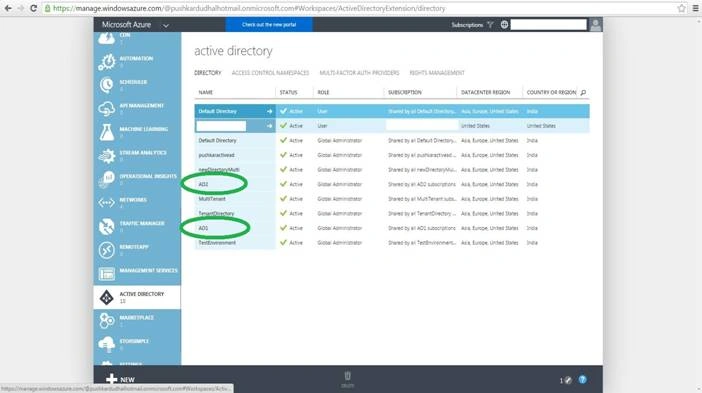Select the TenantDirectory row
The image size is (702, 393).
tap(392, 214)
